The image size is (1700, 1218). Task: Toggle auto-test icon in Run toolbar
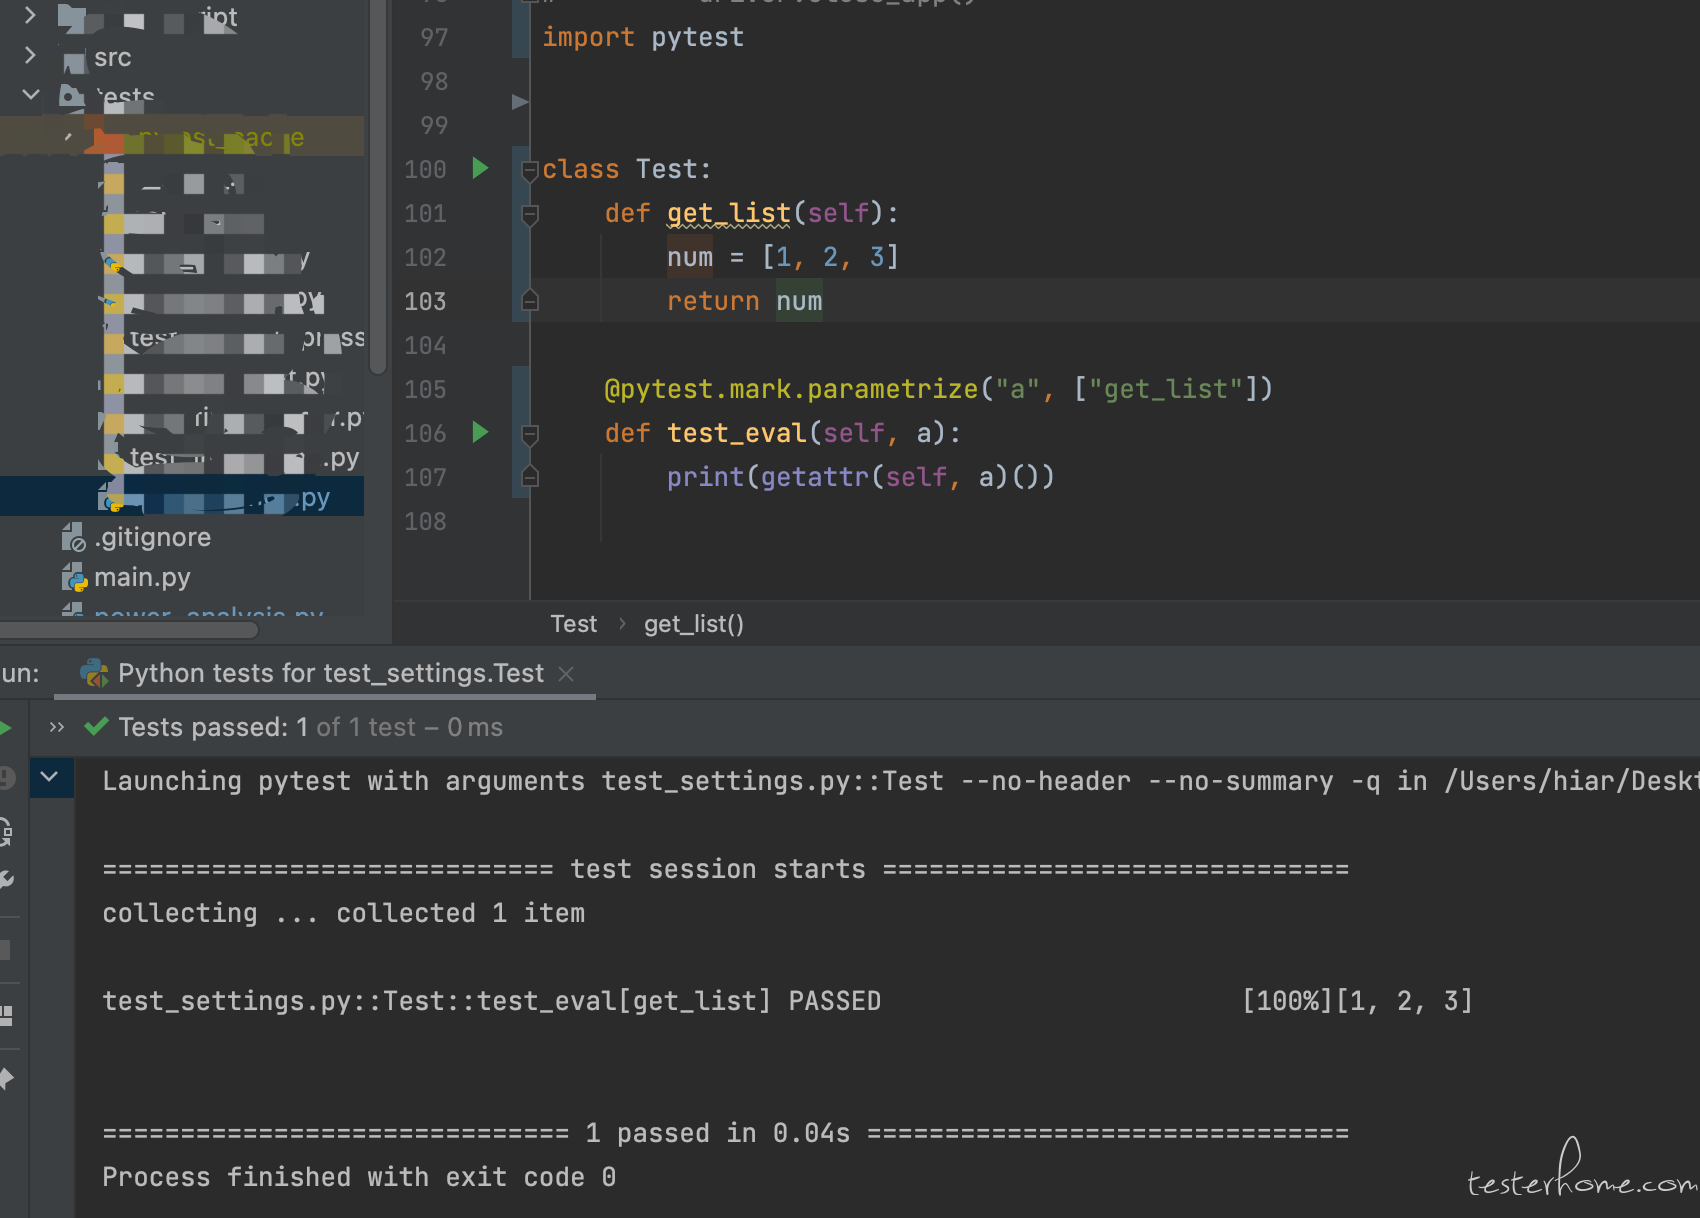[6, 830]
